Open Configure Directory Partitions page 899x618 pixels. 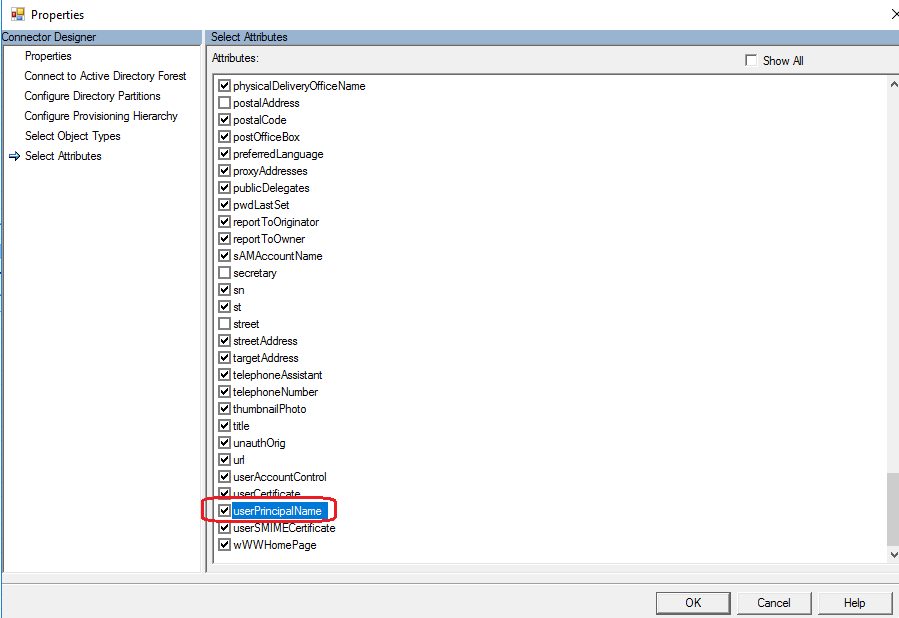point(92,96)
